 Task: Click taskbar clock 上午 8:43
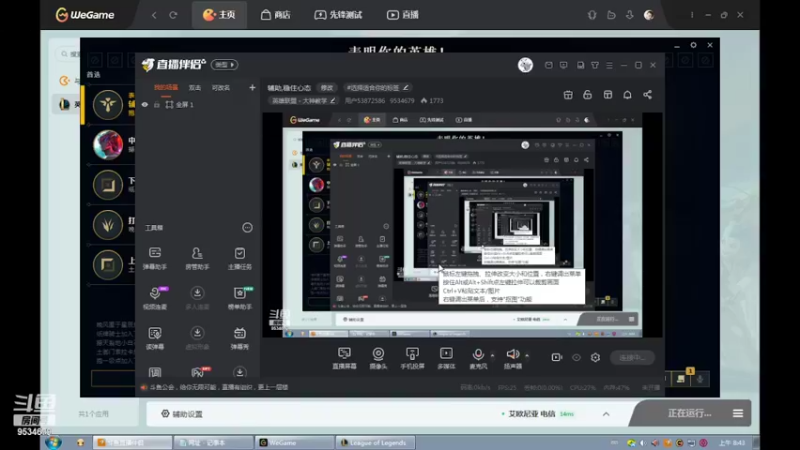(732, 443)
